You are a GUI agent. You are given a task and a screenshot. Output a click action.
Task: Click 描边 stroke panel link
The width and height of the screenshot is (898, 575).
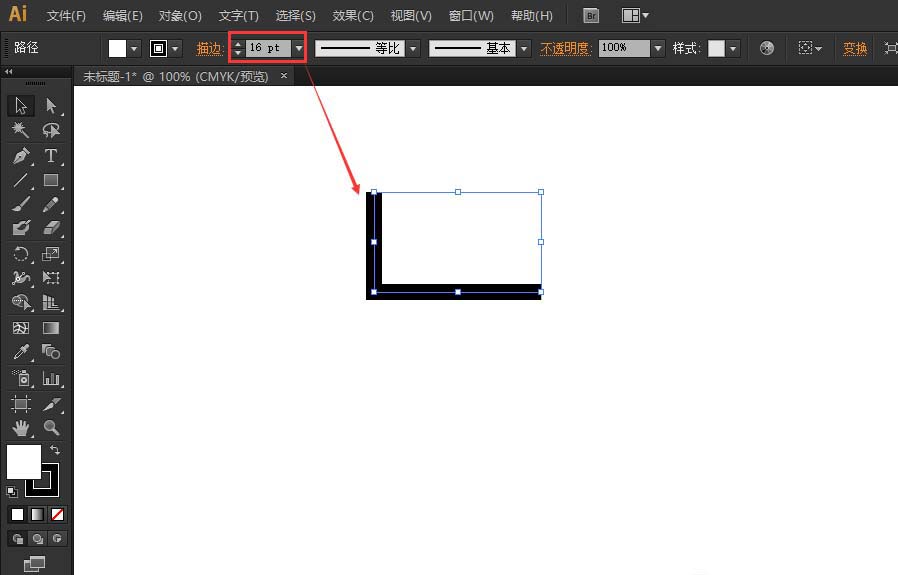[x=210, y=49]
